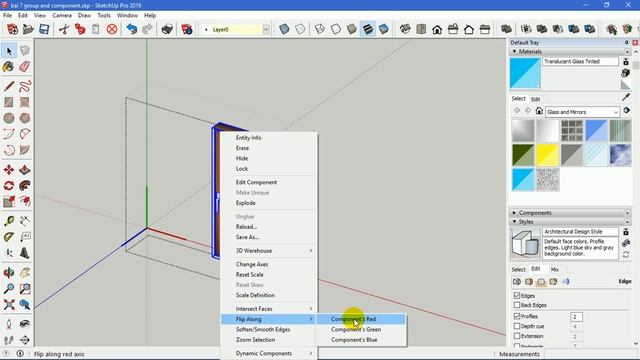
Task: Toggle the Profiles checkbox
Action: coord(517,316)
